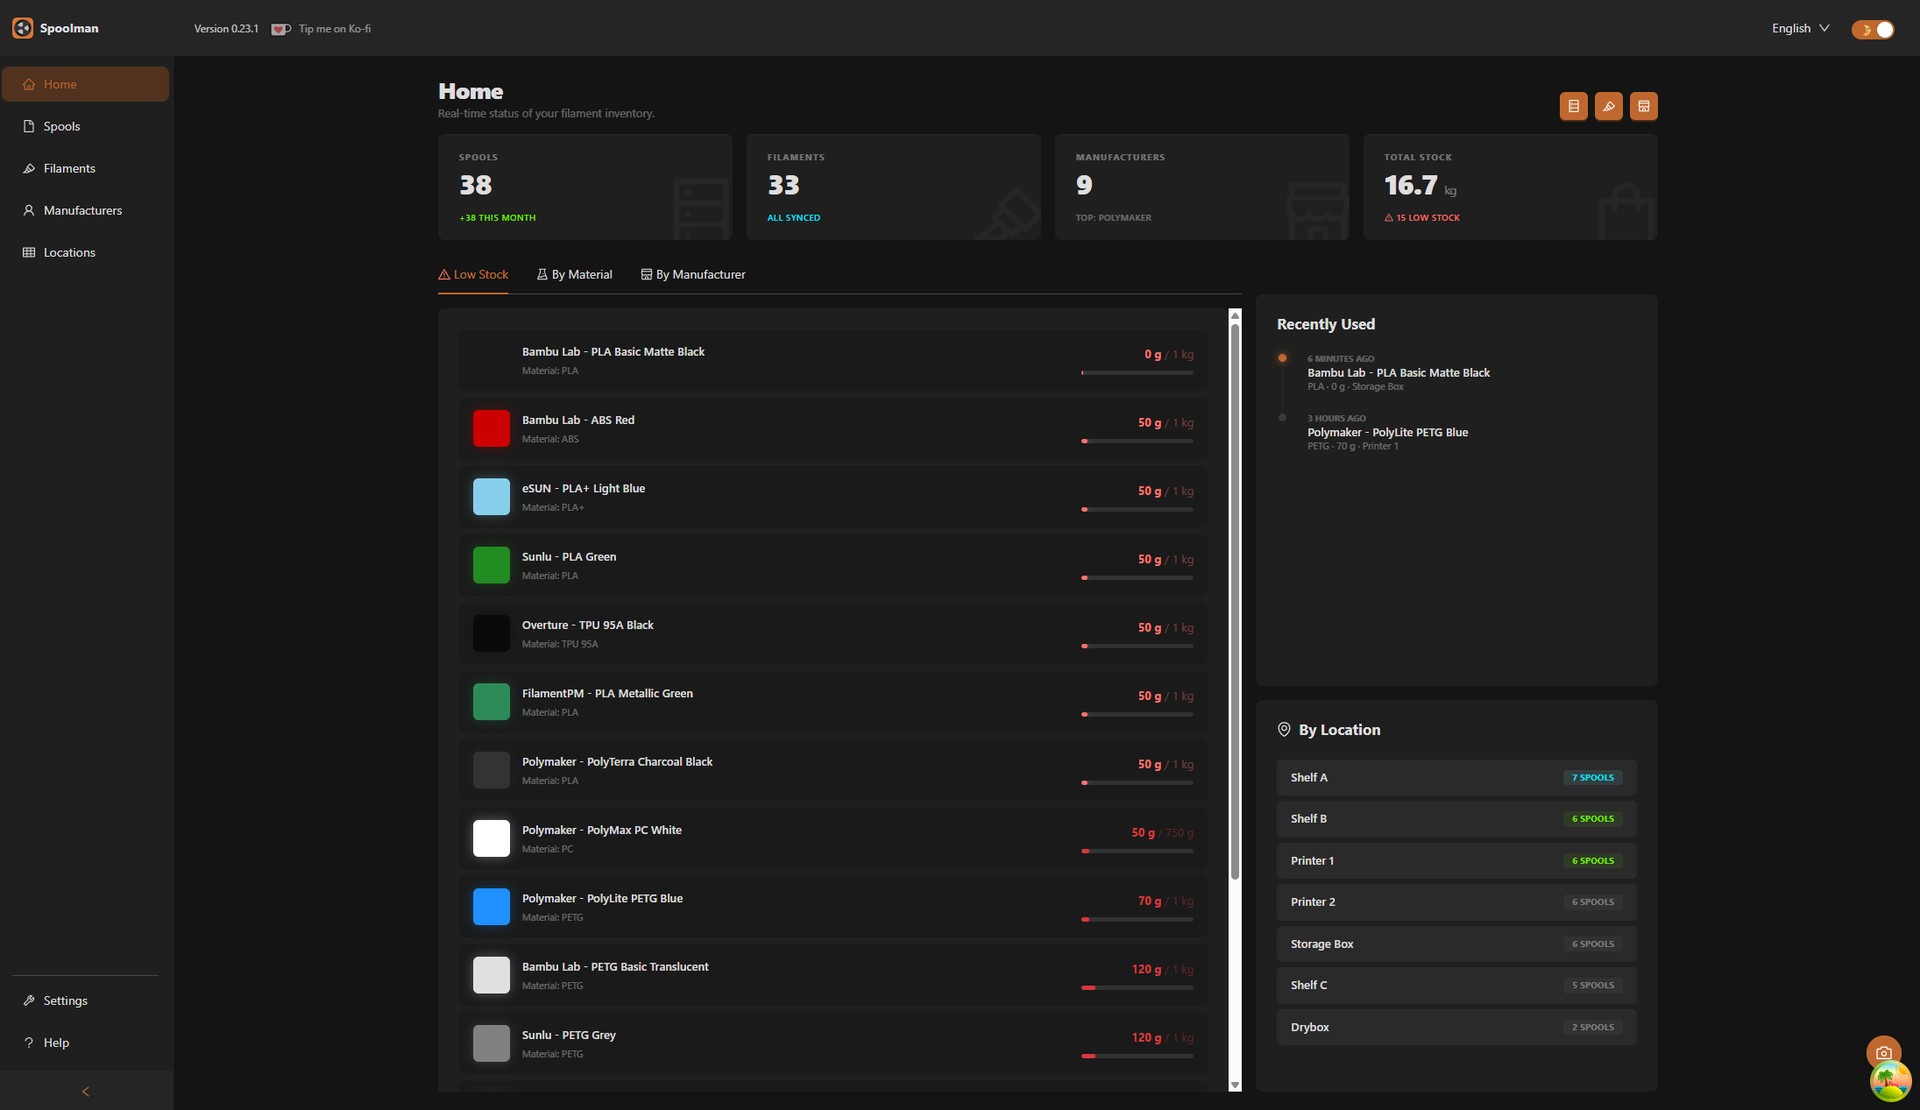Click the eSUN light blue color swatch

click(491, 497)
